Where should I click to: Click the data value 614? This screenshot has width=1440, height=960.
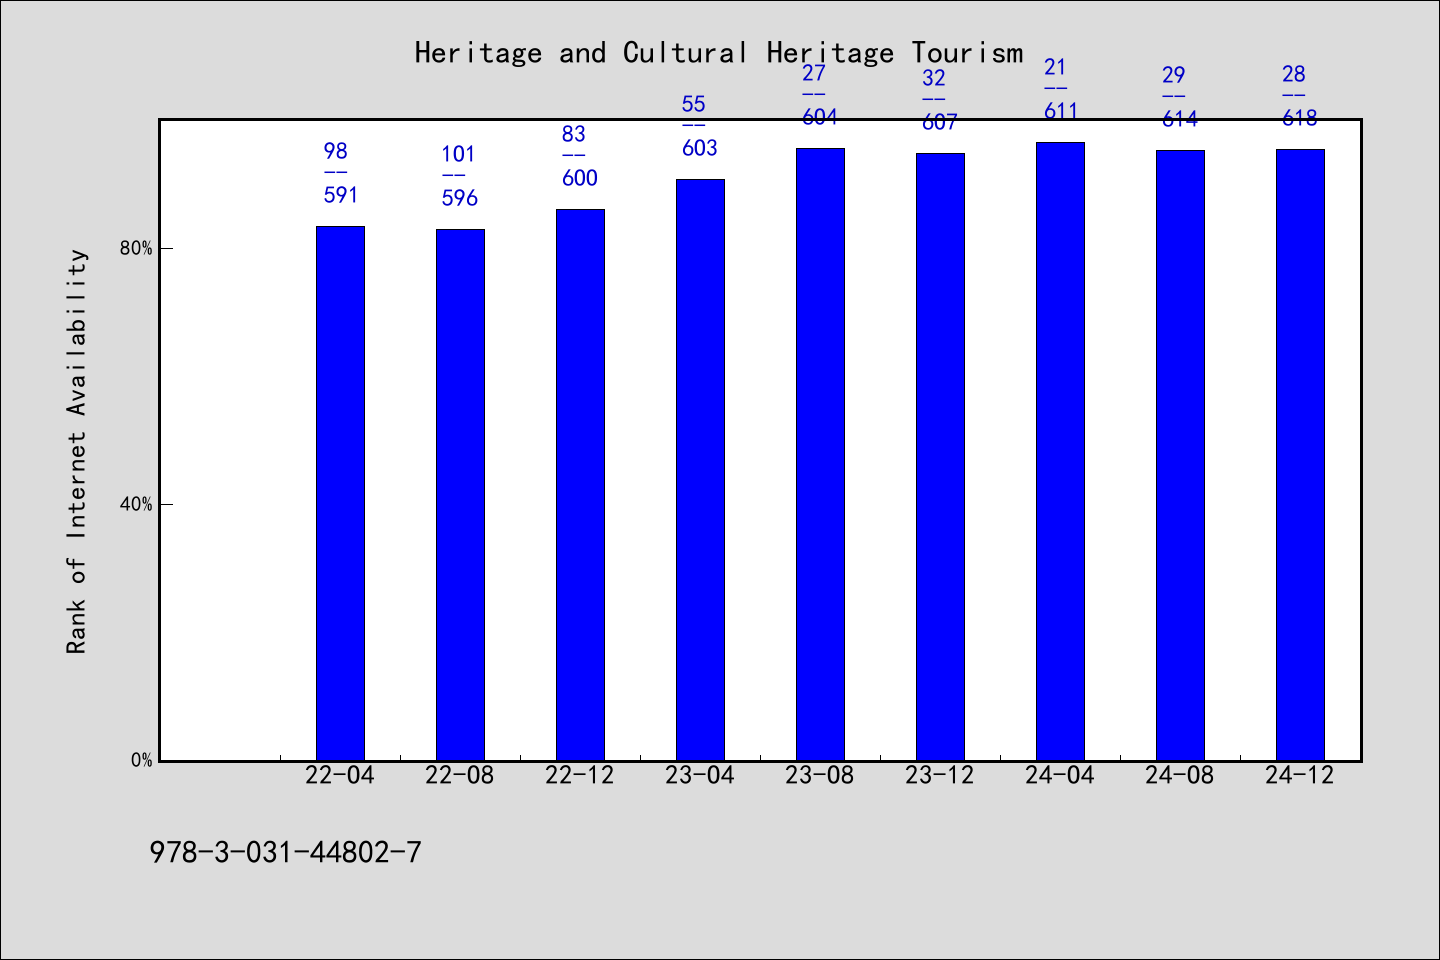click(1180, 119)
